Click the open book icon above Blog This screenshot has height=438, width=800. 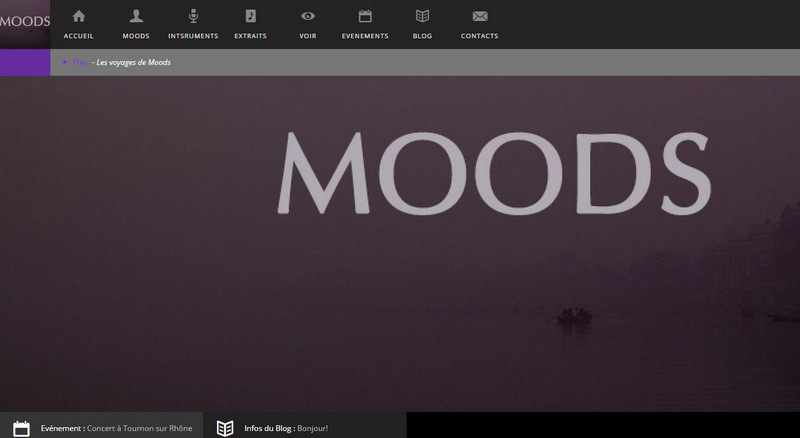tap(422, 16)
